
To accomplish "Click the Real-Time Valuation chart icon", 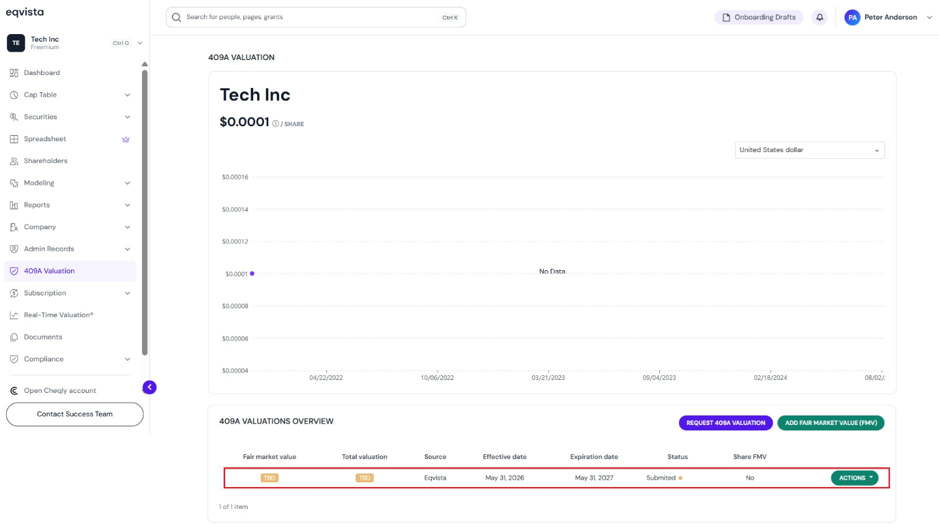I will [14, 315].
